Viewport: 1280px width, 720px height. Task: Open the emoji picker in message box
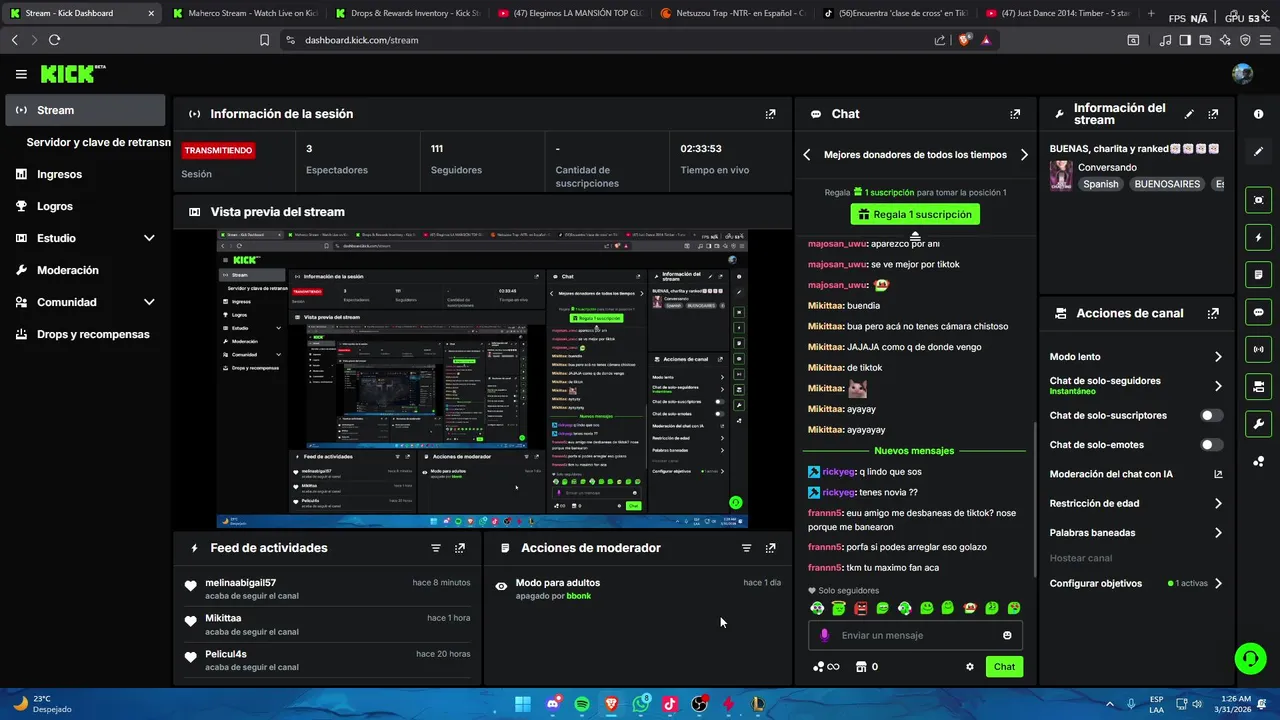pos(1007,635)
